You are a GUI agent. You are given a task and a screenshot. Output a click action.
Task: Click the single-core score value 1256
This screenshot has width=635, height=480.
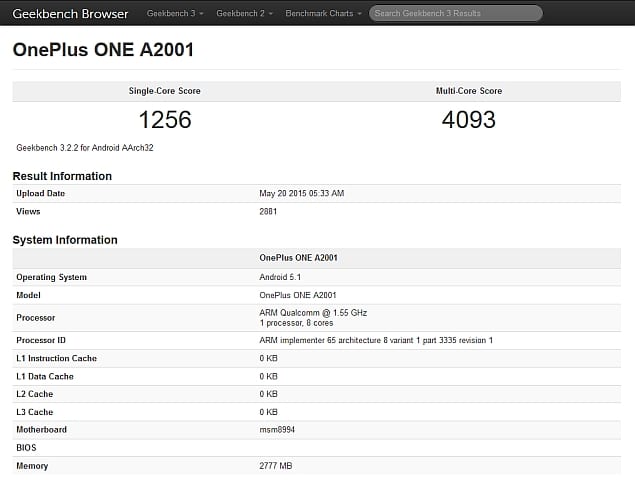pos(165,120)
